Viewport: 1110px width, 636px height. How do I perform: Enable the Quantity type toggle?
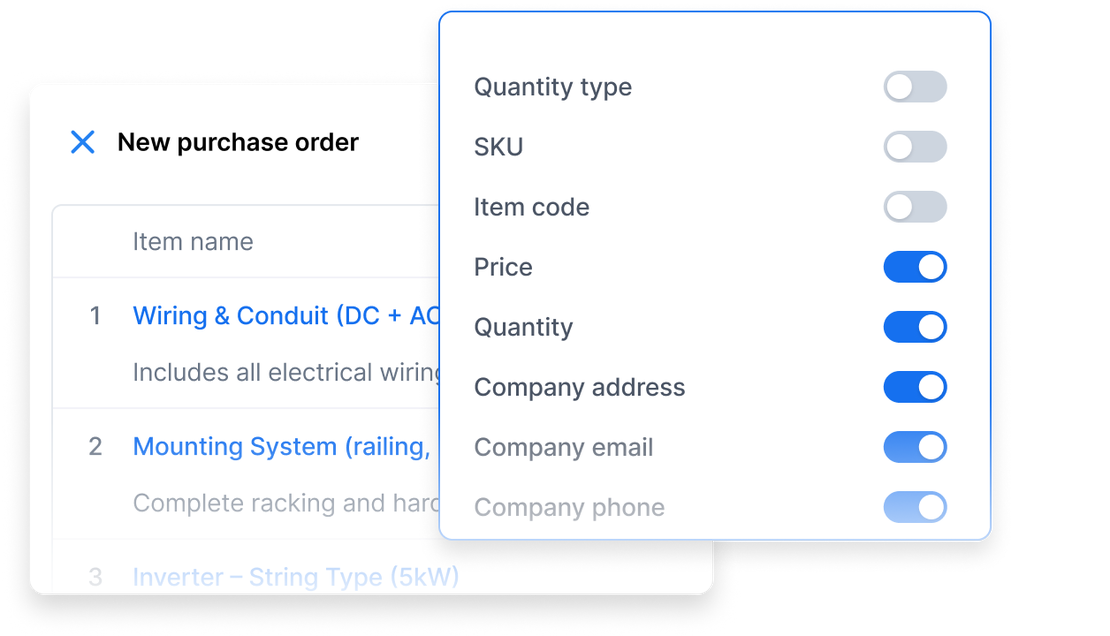pos(914,87)
